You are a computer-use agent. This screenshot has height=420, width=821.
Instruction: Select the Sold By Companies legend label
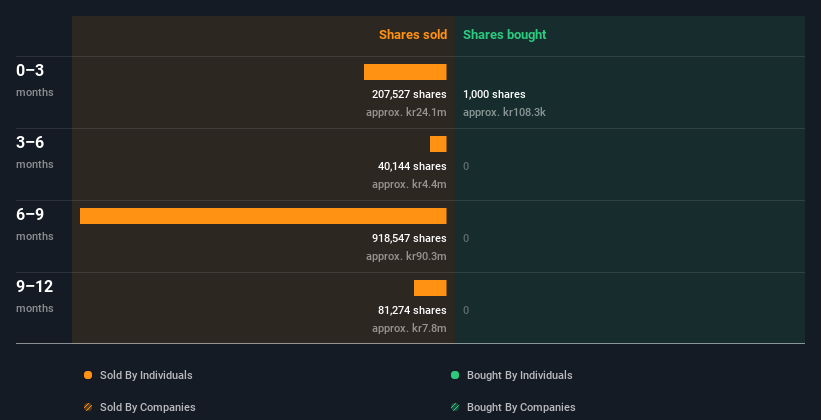click(x=148, y=407)
